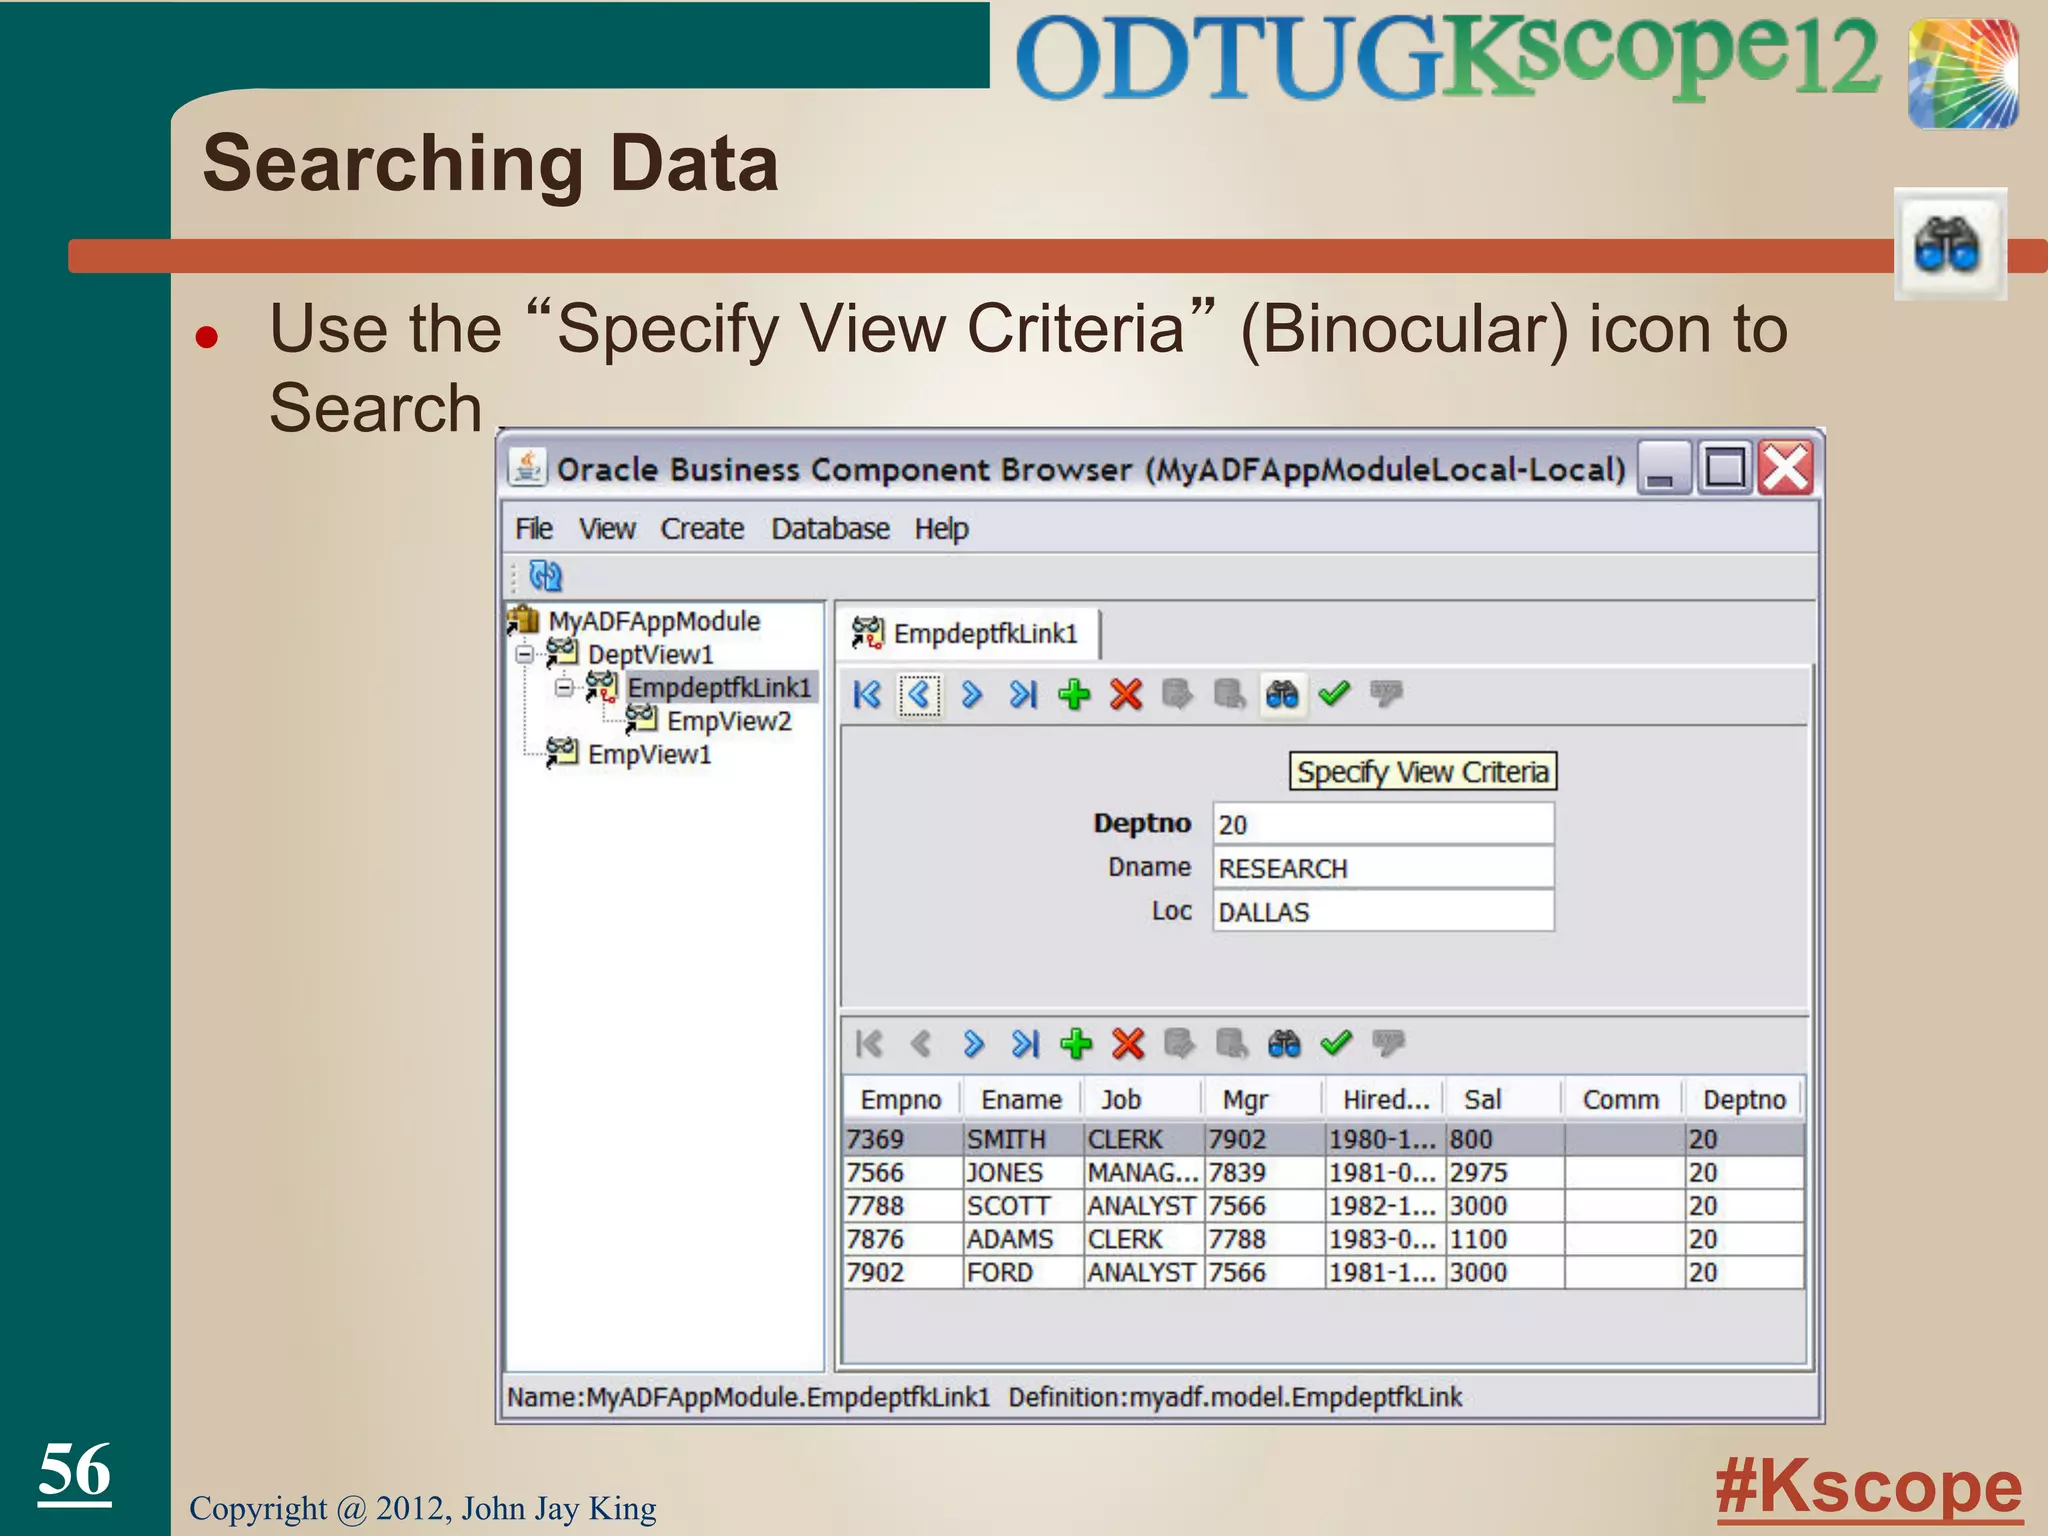Screen dimensions: 2048x1536
Task: Commit changes with upper green checkmark
Action: point(1334,692)
